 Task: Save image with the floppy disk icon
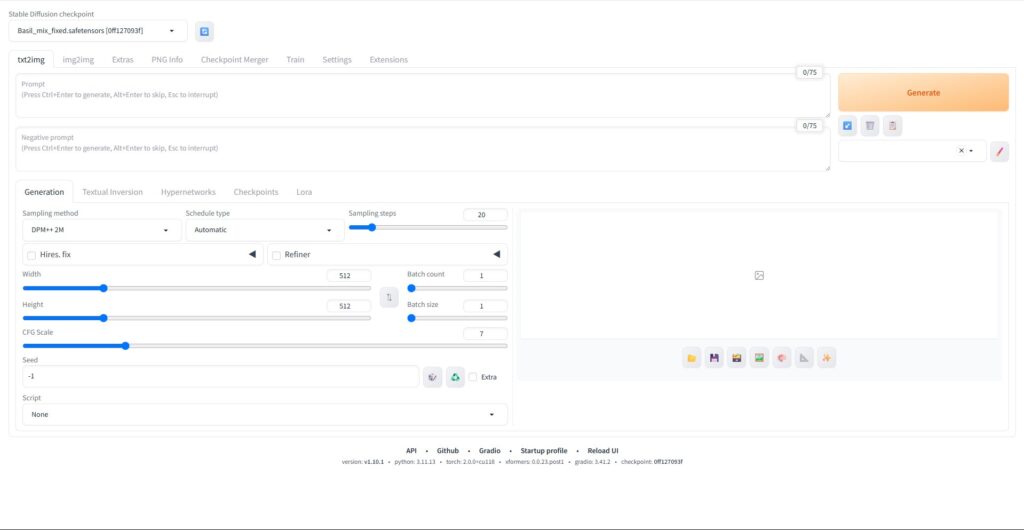[x=714, y=358]
